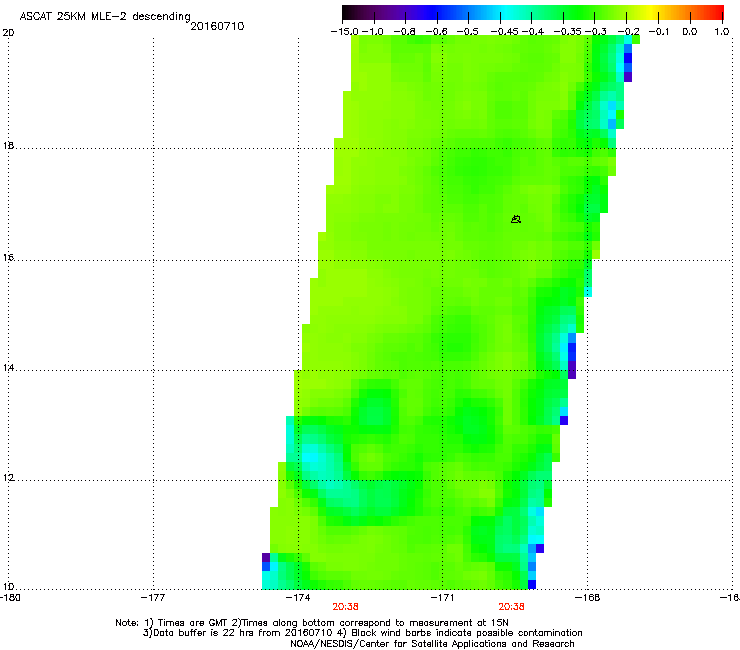Click the -0.6 color scale label

click(x=437, y=32)
